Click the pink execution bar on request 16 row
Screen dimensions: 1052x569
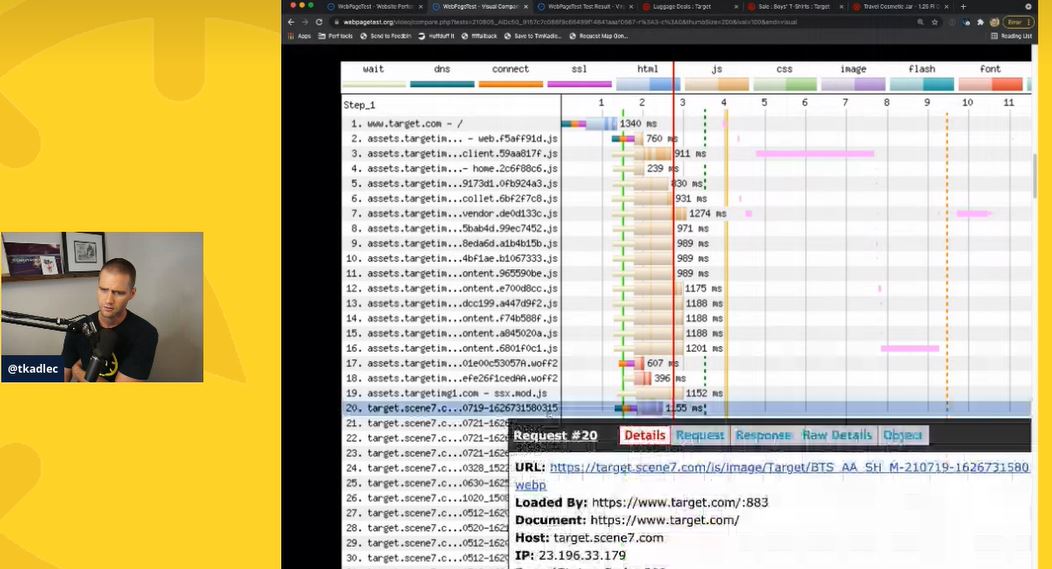[910, 348]
